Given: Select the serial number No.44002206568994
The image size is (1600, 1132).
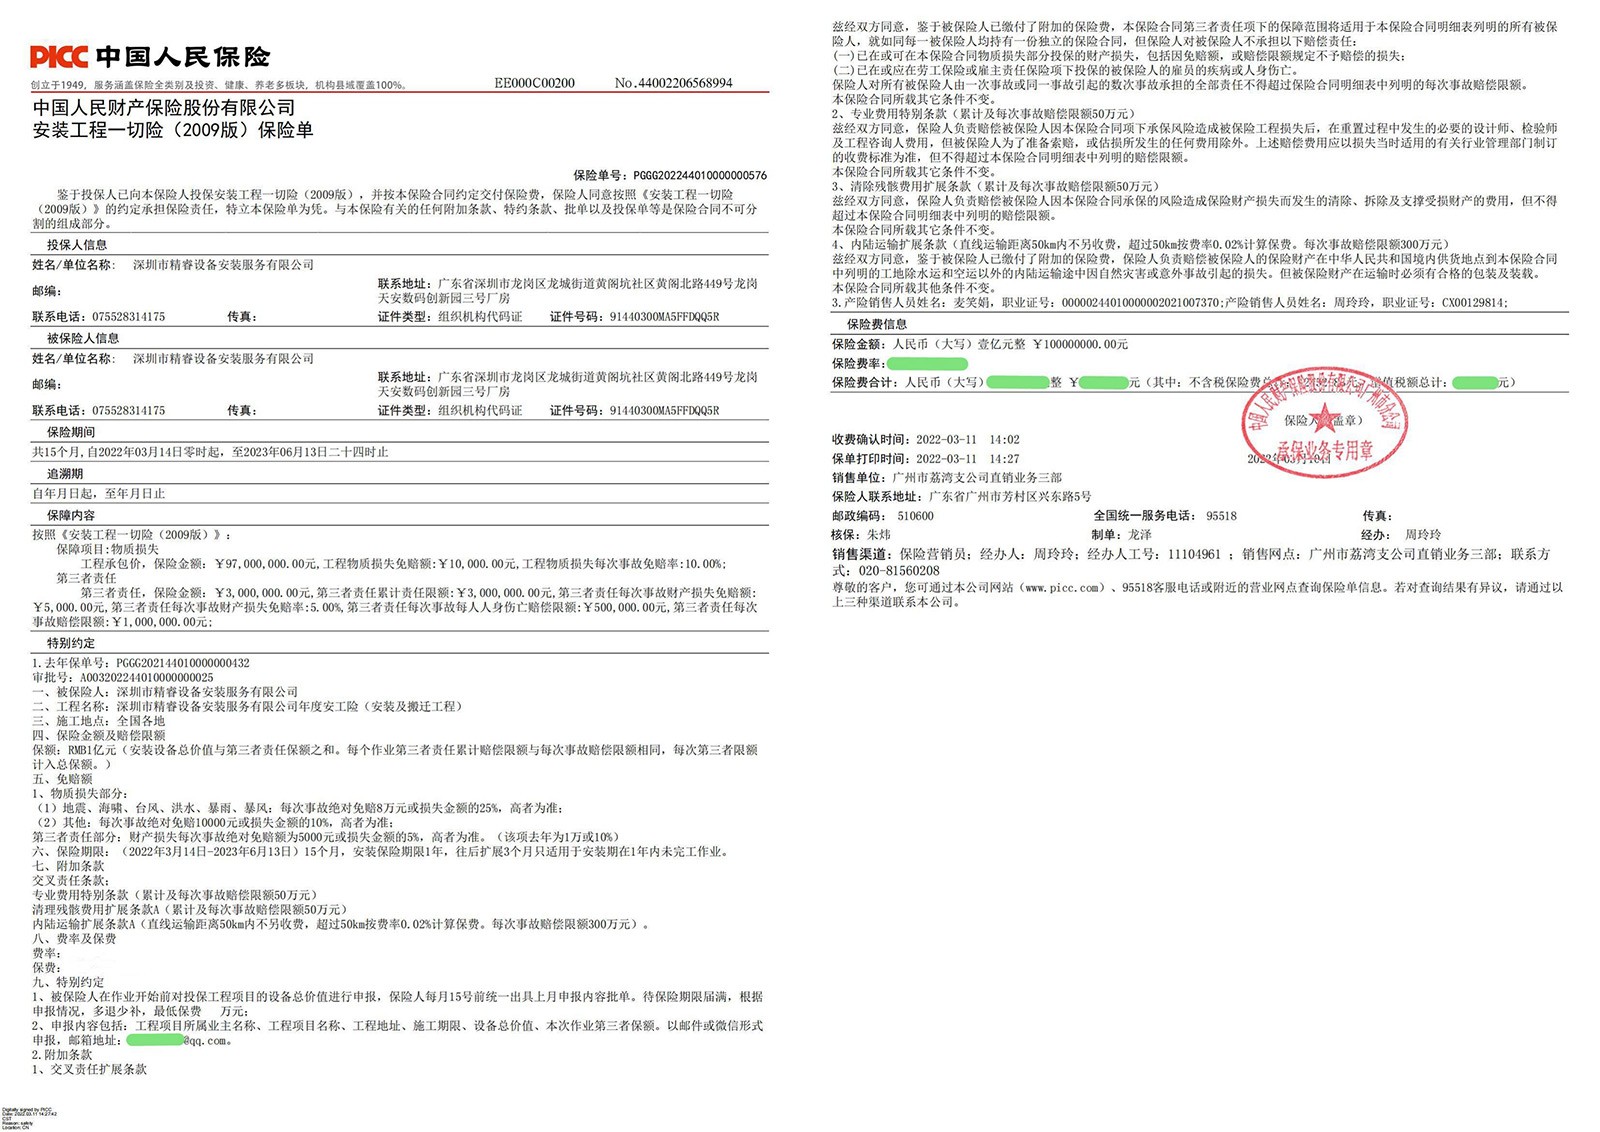Looking at the screenshot, I should (x=673, y=83).
